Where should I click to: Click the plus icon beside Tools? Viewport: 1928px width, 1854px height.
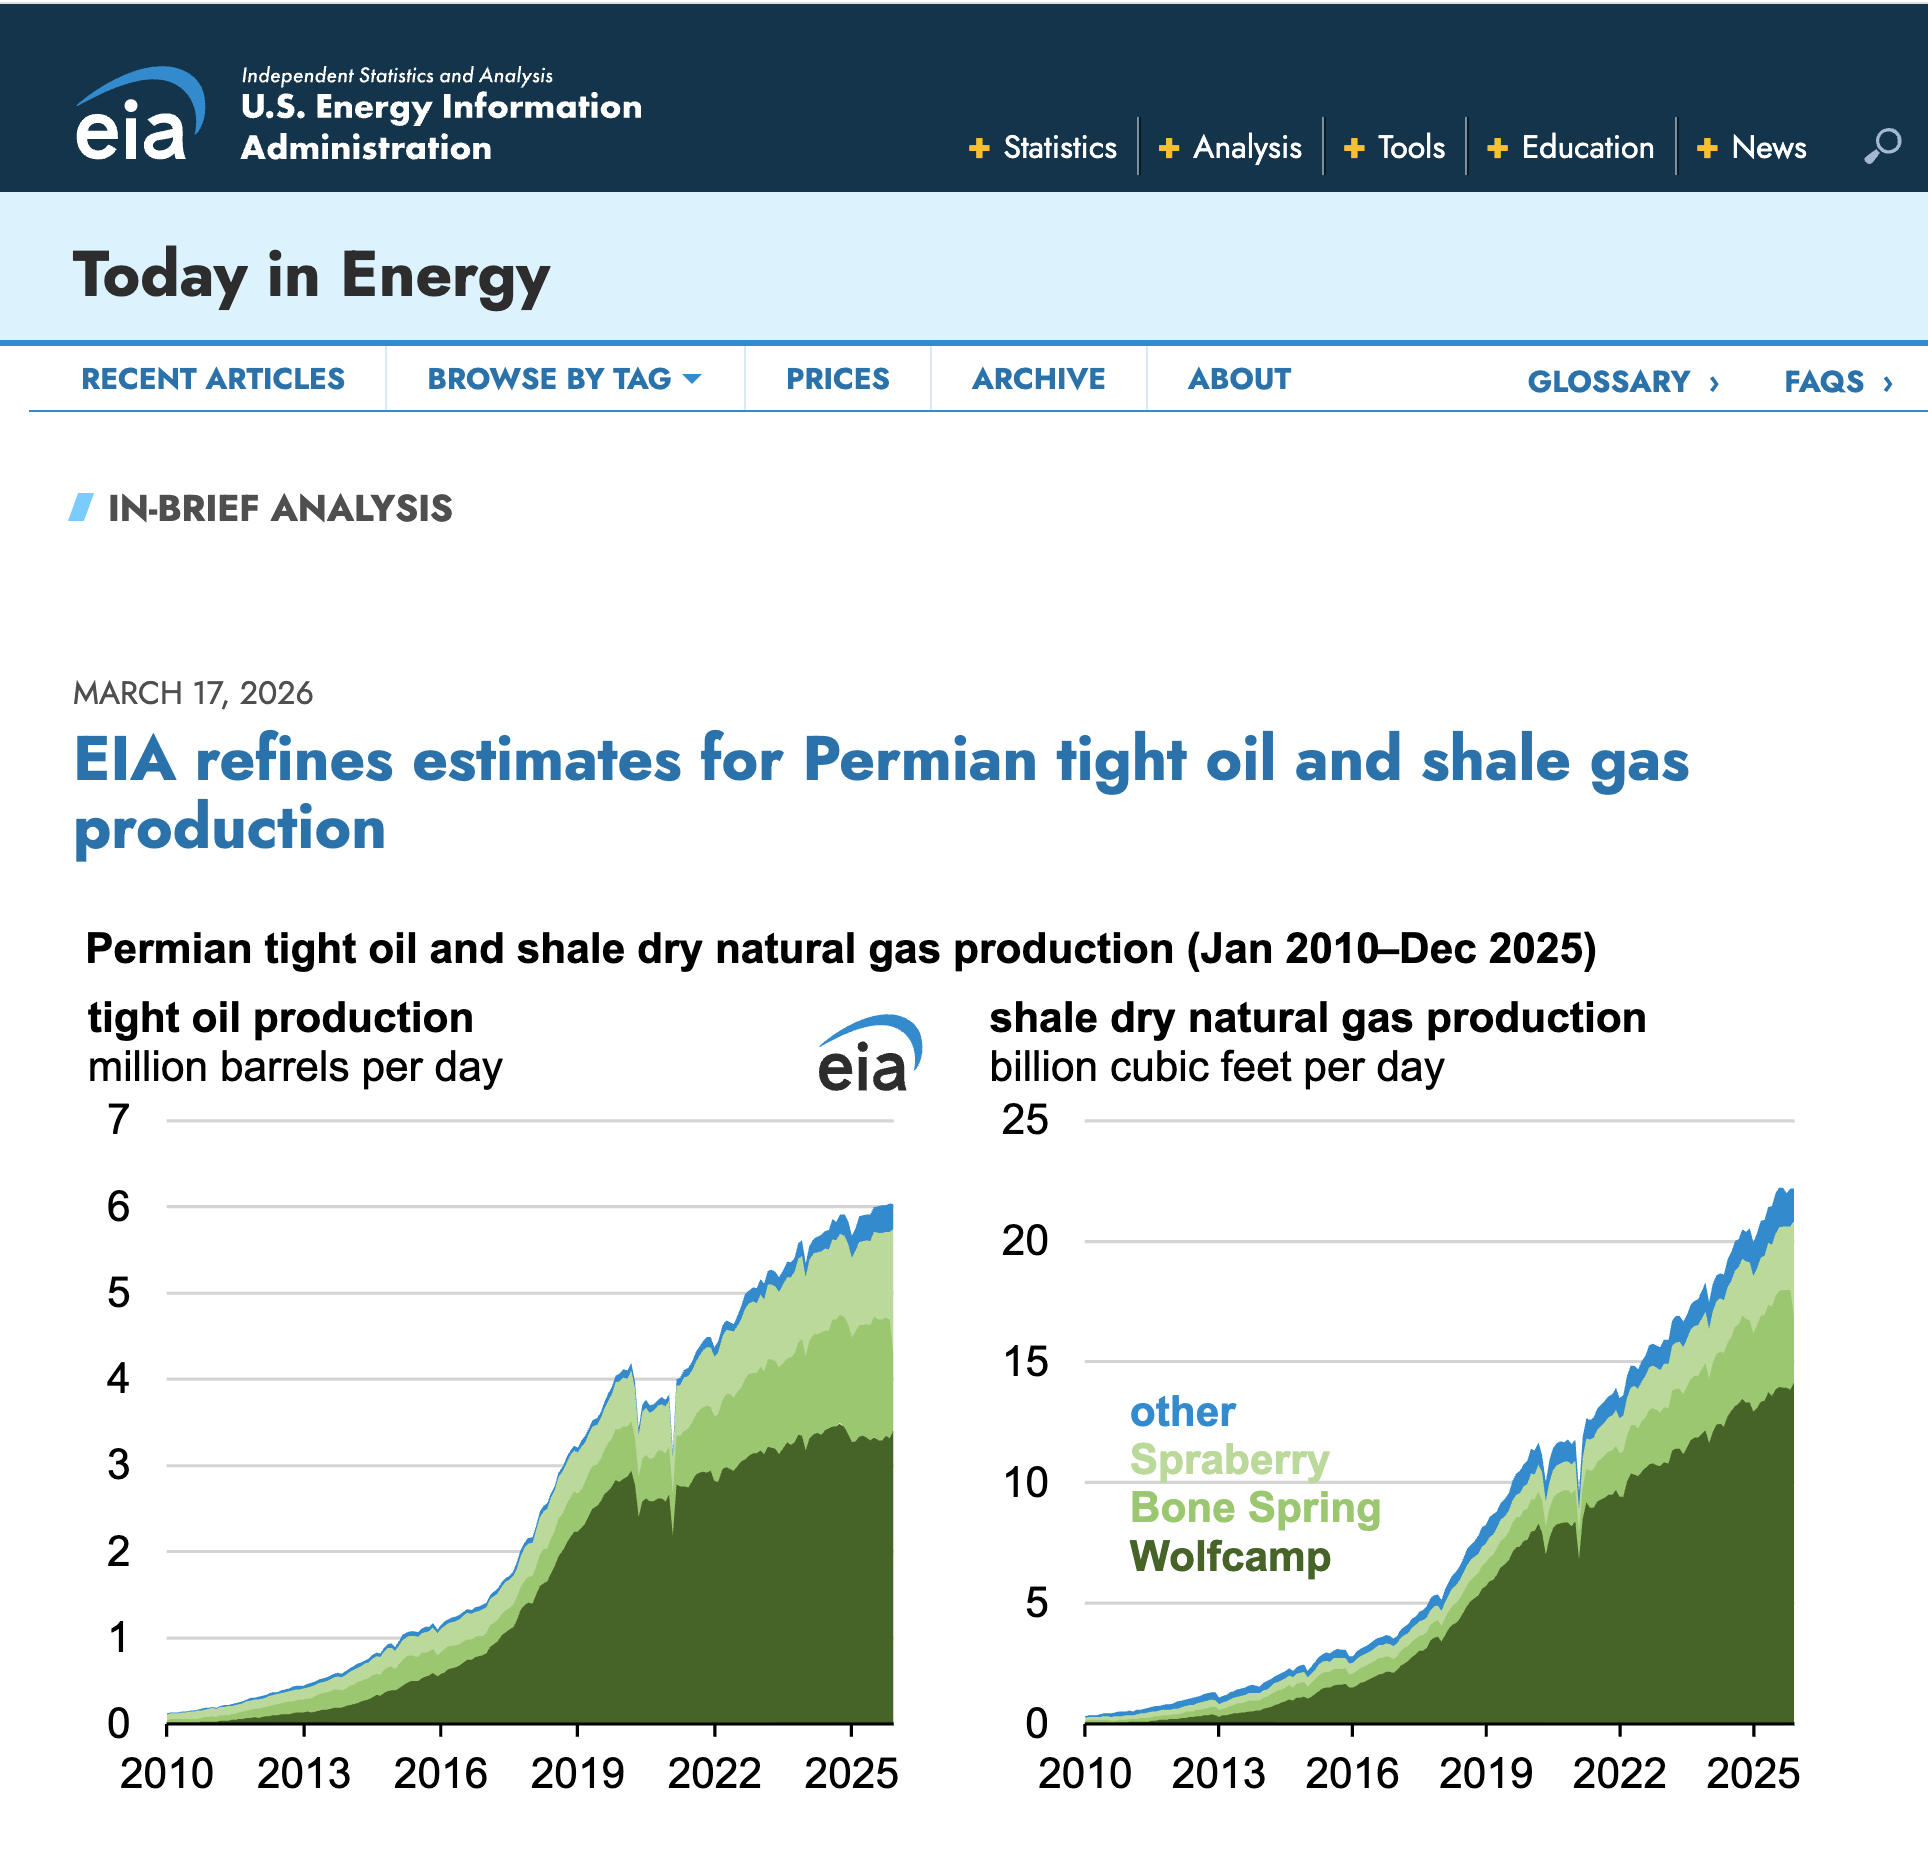(x=1354, y=148)
